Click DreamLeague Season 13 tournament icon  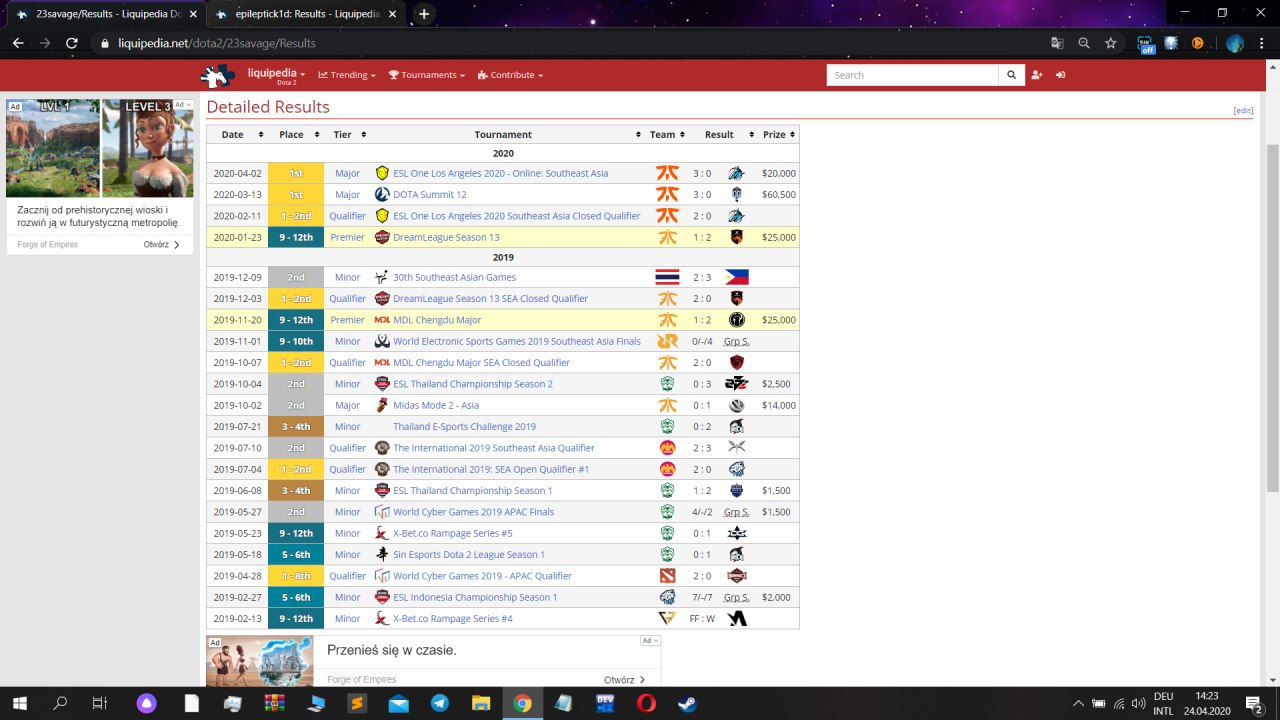[382, 237]
